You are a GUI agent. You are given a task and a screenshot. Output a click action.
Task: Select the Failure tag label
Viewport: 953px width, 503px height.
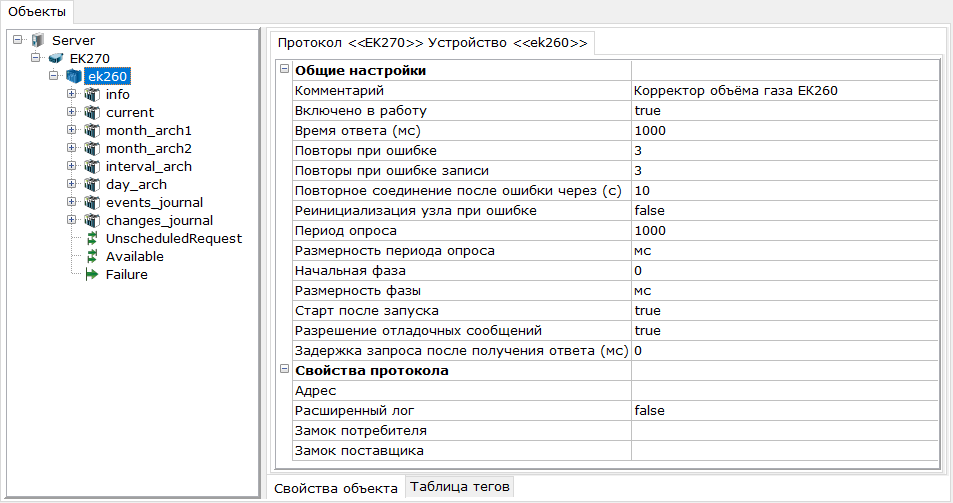pyautogui.click(x=127, y=275)
